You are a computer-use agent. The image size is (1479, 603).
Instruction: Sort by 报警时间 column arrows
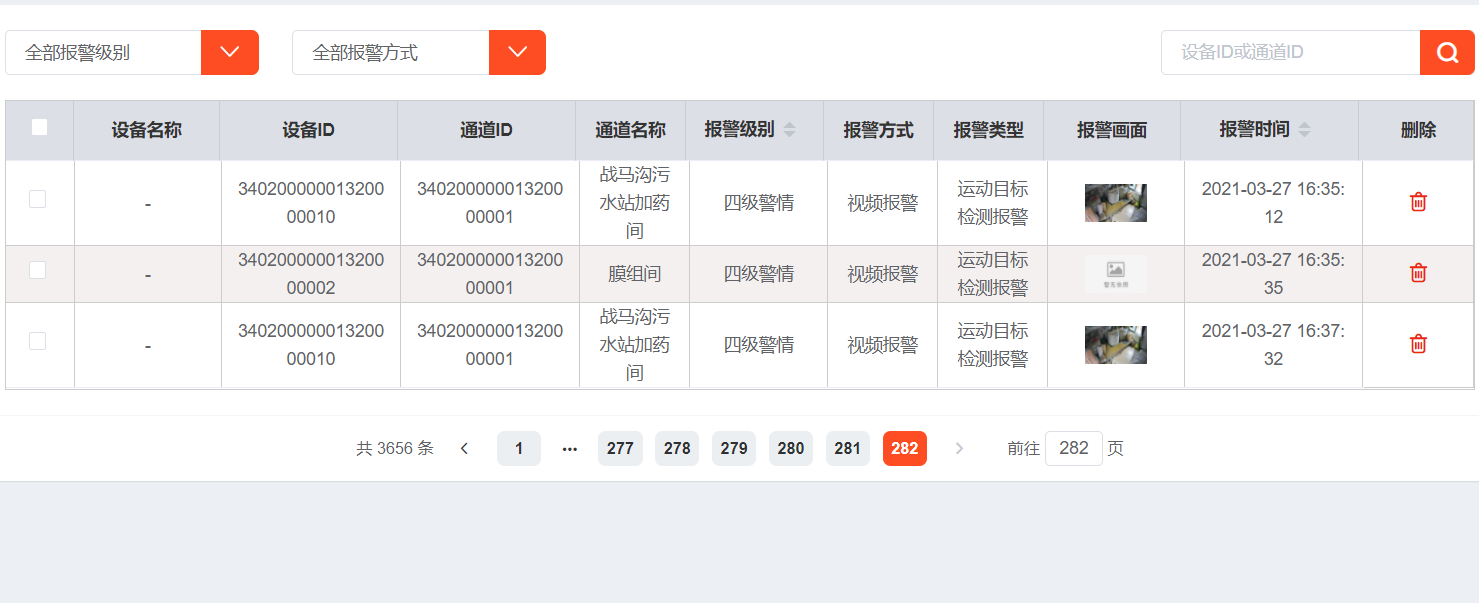point(1304,130)
